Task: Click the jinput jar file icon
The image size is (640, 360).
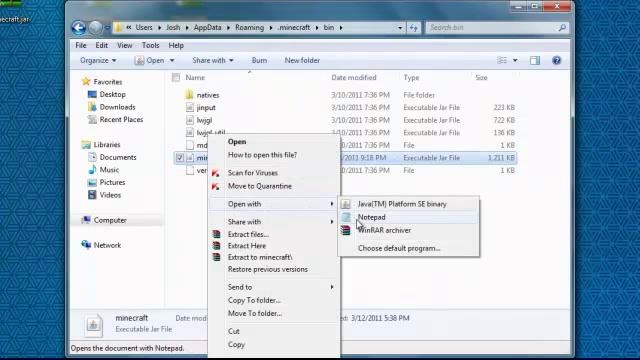Action: tap(189, 107)
